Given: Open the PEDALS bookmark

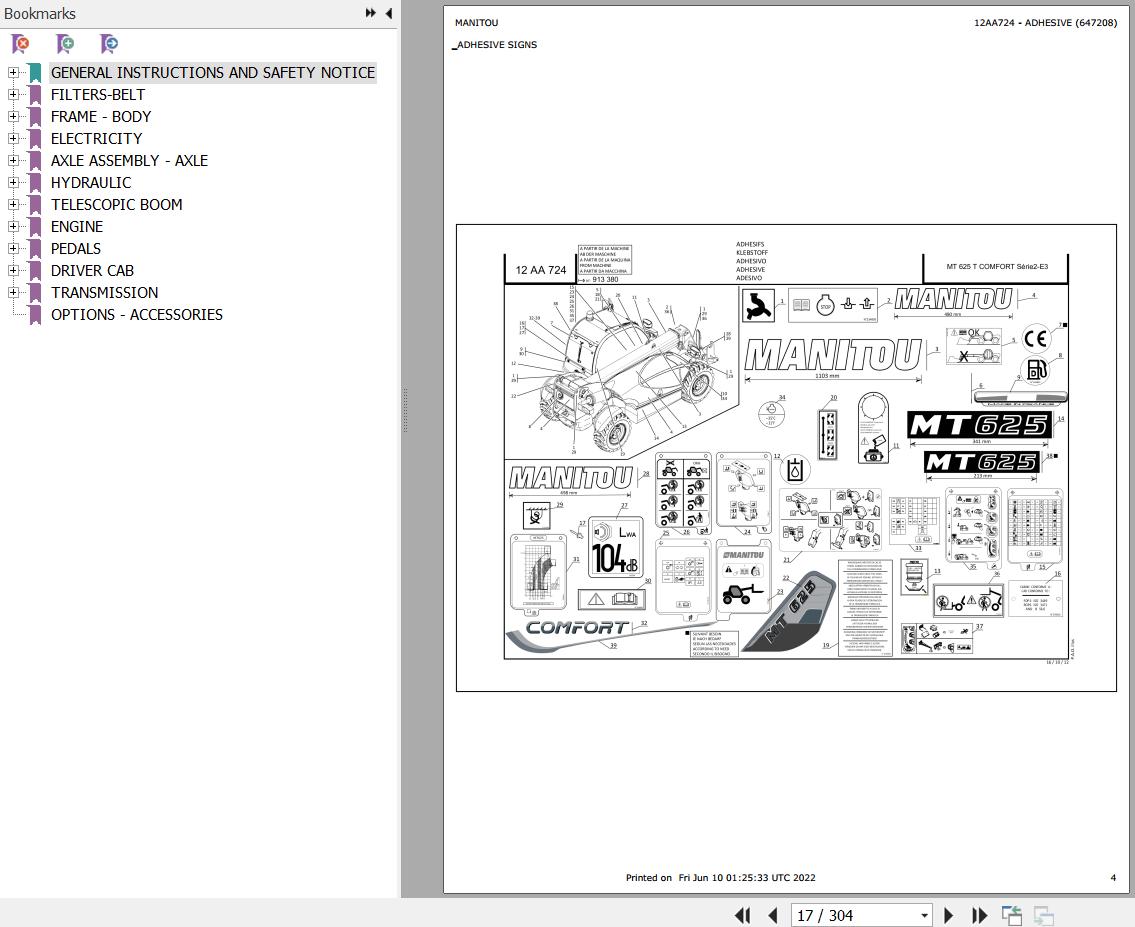Looking at the screenshot, I should pyautogui.click(x=75, y=249).
